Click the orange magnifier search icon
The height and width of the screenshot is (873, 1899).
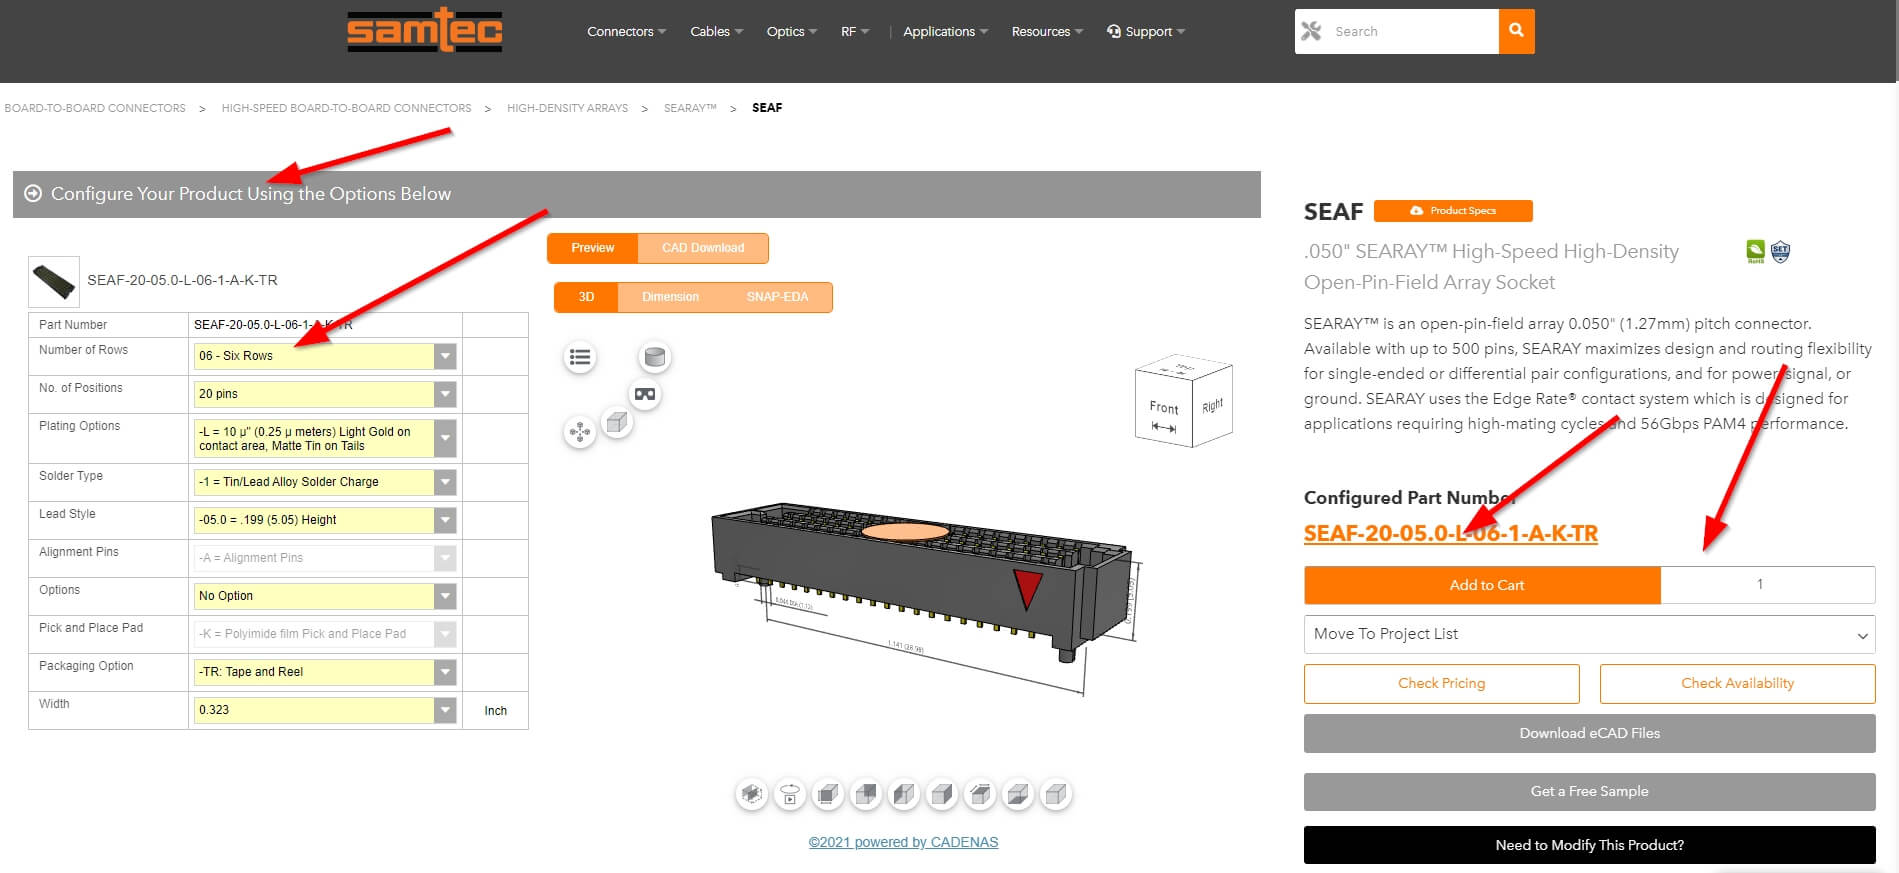point(1516,31)
